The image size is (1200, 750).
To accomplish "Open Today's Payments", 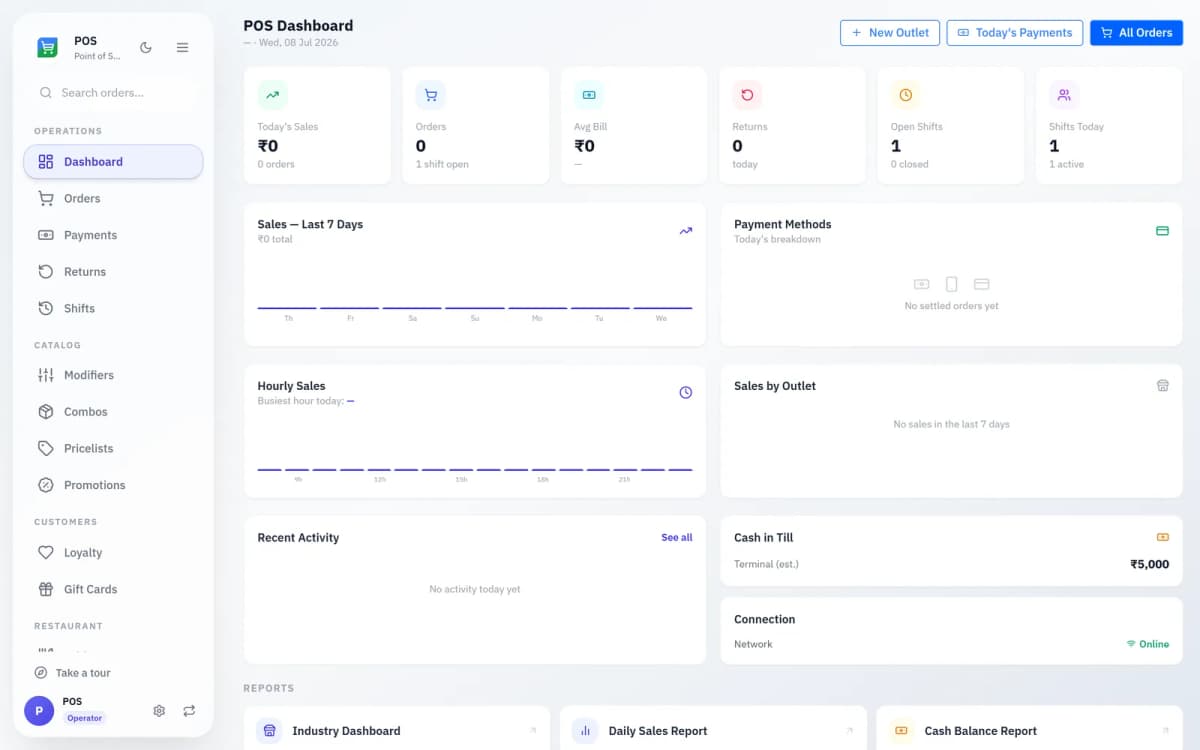I will [x=1015, y=33].
